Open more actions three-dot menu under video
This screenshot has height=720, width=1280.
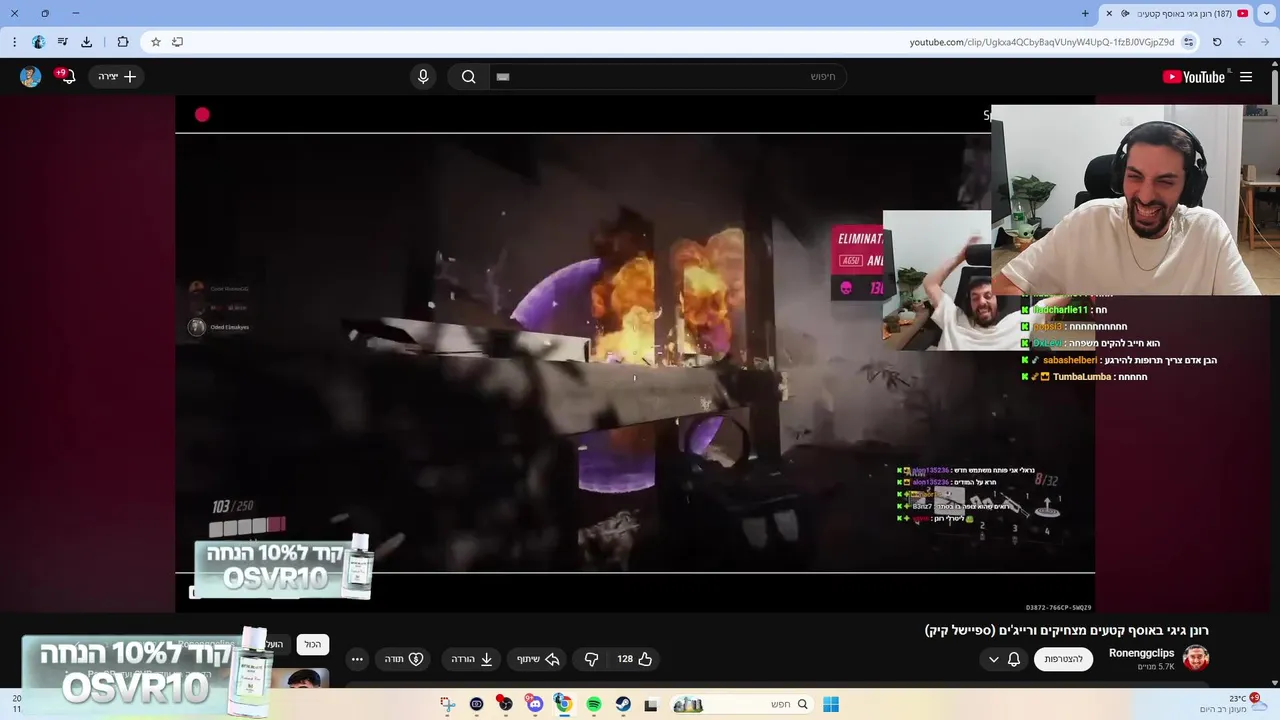click(x=357, y=659)
